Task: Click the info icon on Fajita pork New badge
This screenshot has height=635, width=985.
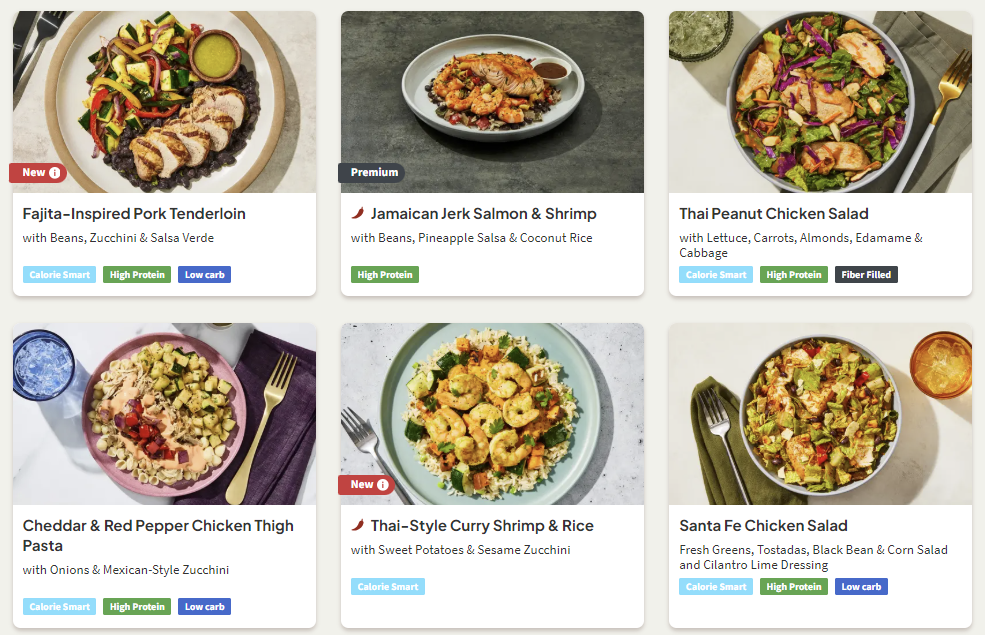Action: tap(55, 173)
